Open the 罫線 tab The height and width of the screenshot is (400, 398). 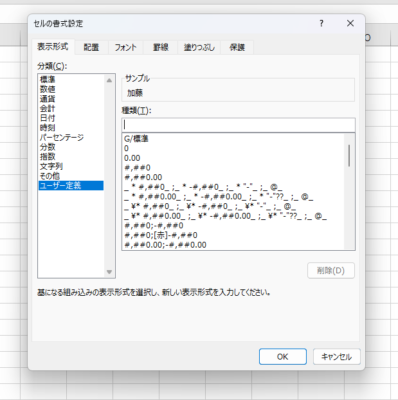point(161,47)
